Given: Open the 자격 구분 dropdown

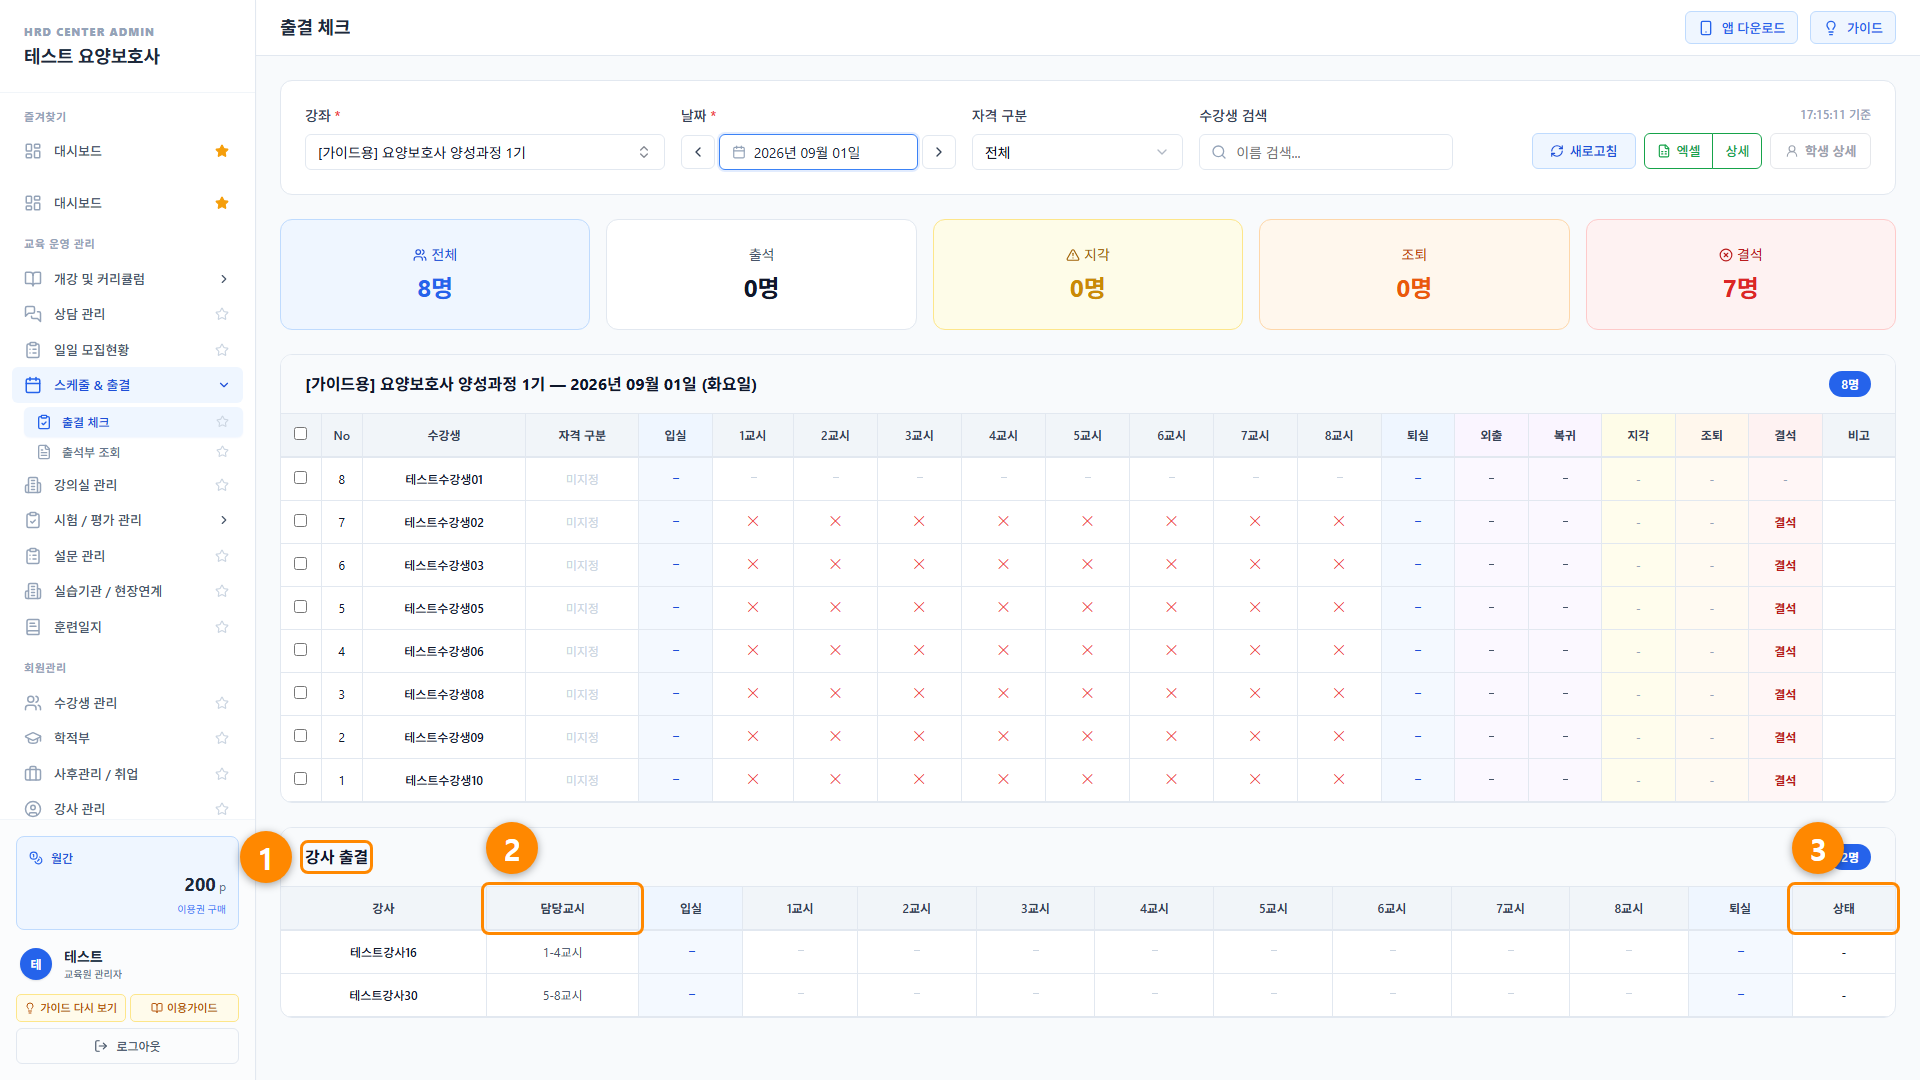Looking at the screenshot, I should (1077, 152).
